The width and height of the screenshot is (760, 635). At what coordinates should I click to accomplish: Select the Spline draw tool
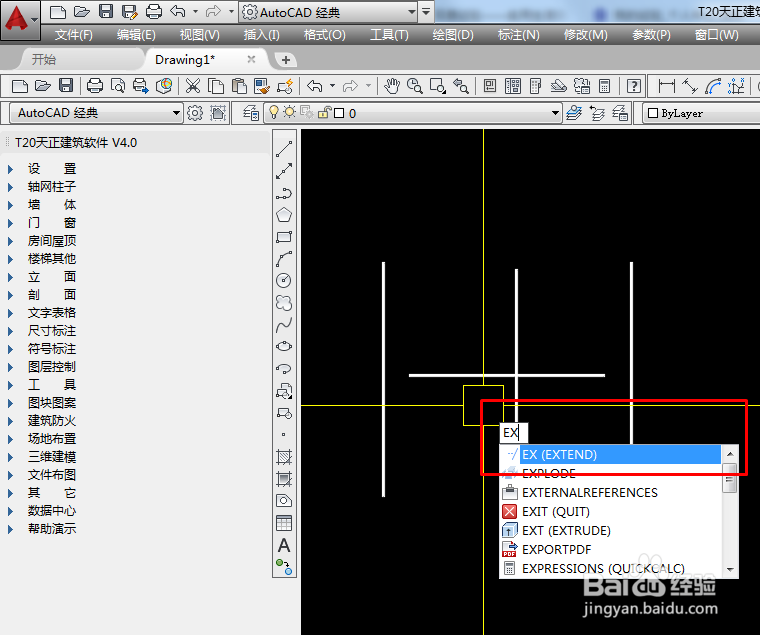tap(284, 325)
